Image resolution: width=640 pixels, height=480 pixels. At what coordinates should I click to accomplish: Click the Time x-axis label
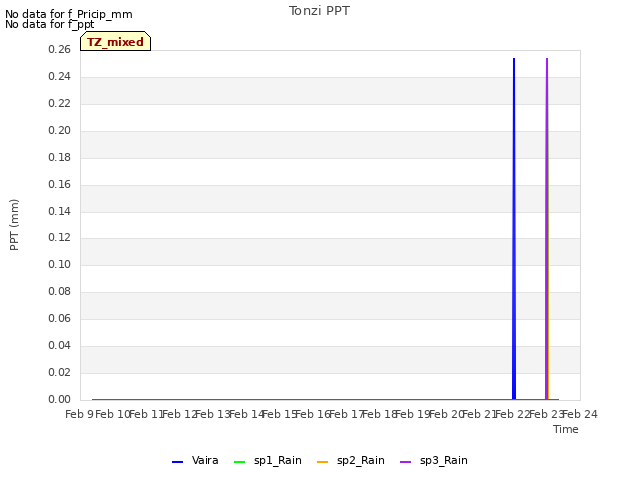pyautogui.click(x=566, y=429)
